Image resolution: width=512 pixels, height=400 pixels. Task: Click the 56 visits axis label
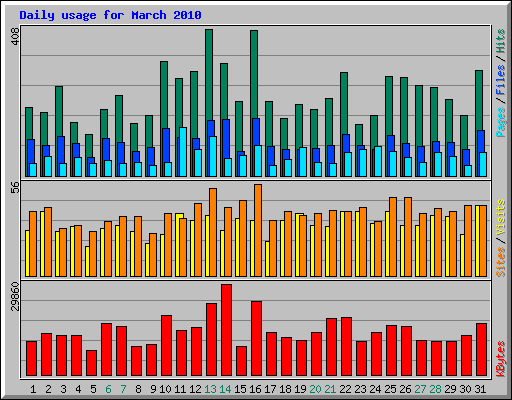[16, 188]
